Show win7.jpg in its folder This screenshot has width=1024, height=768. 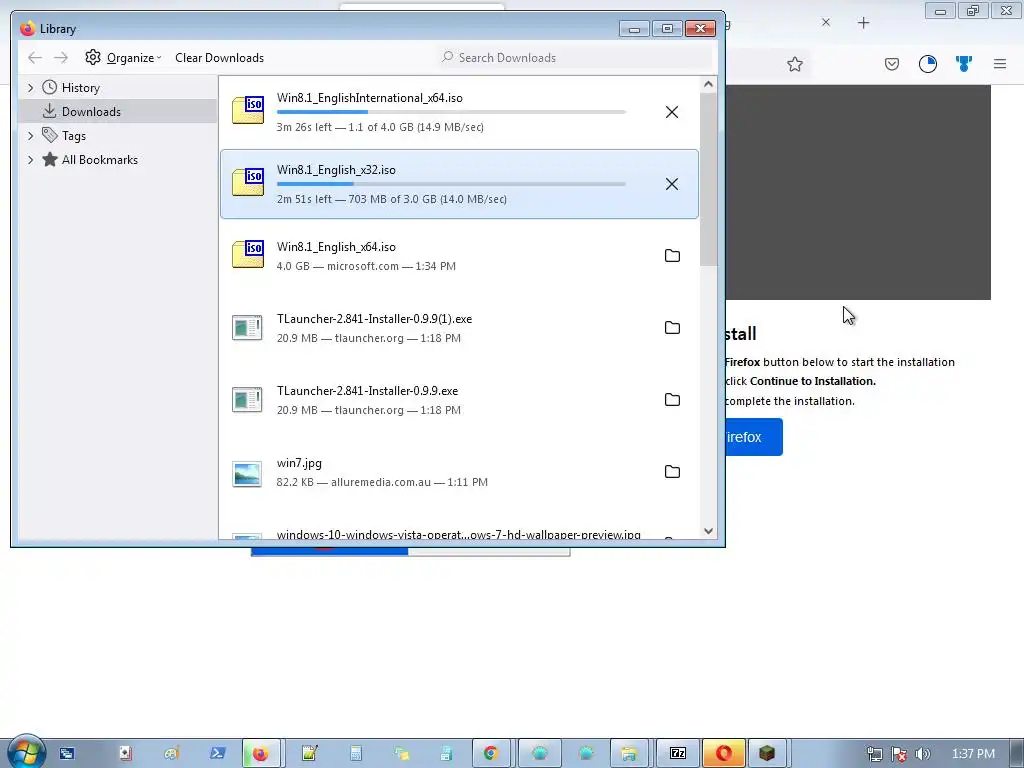(672, 472)
